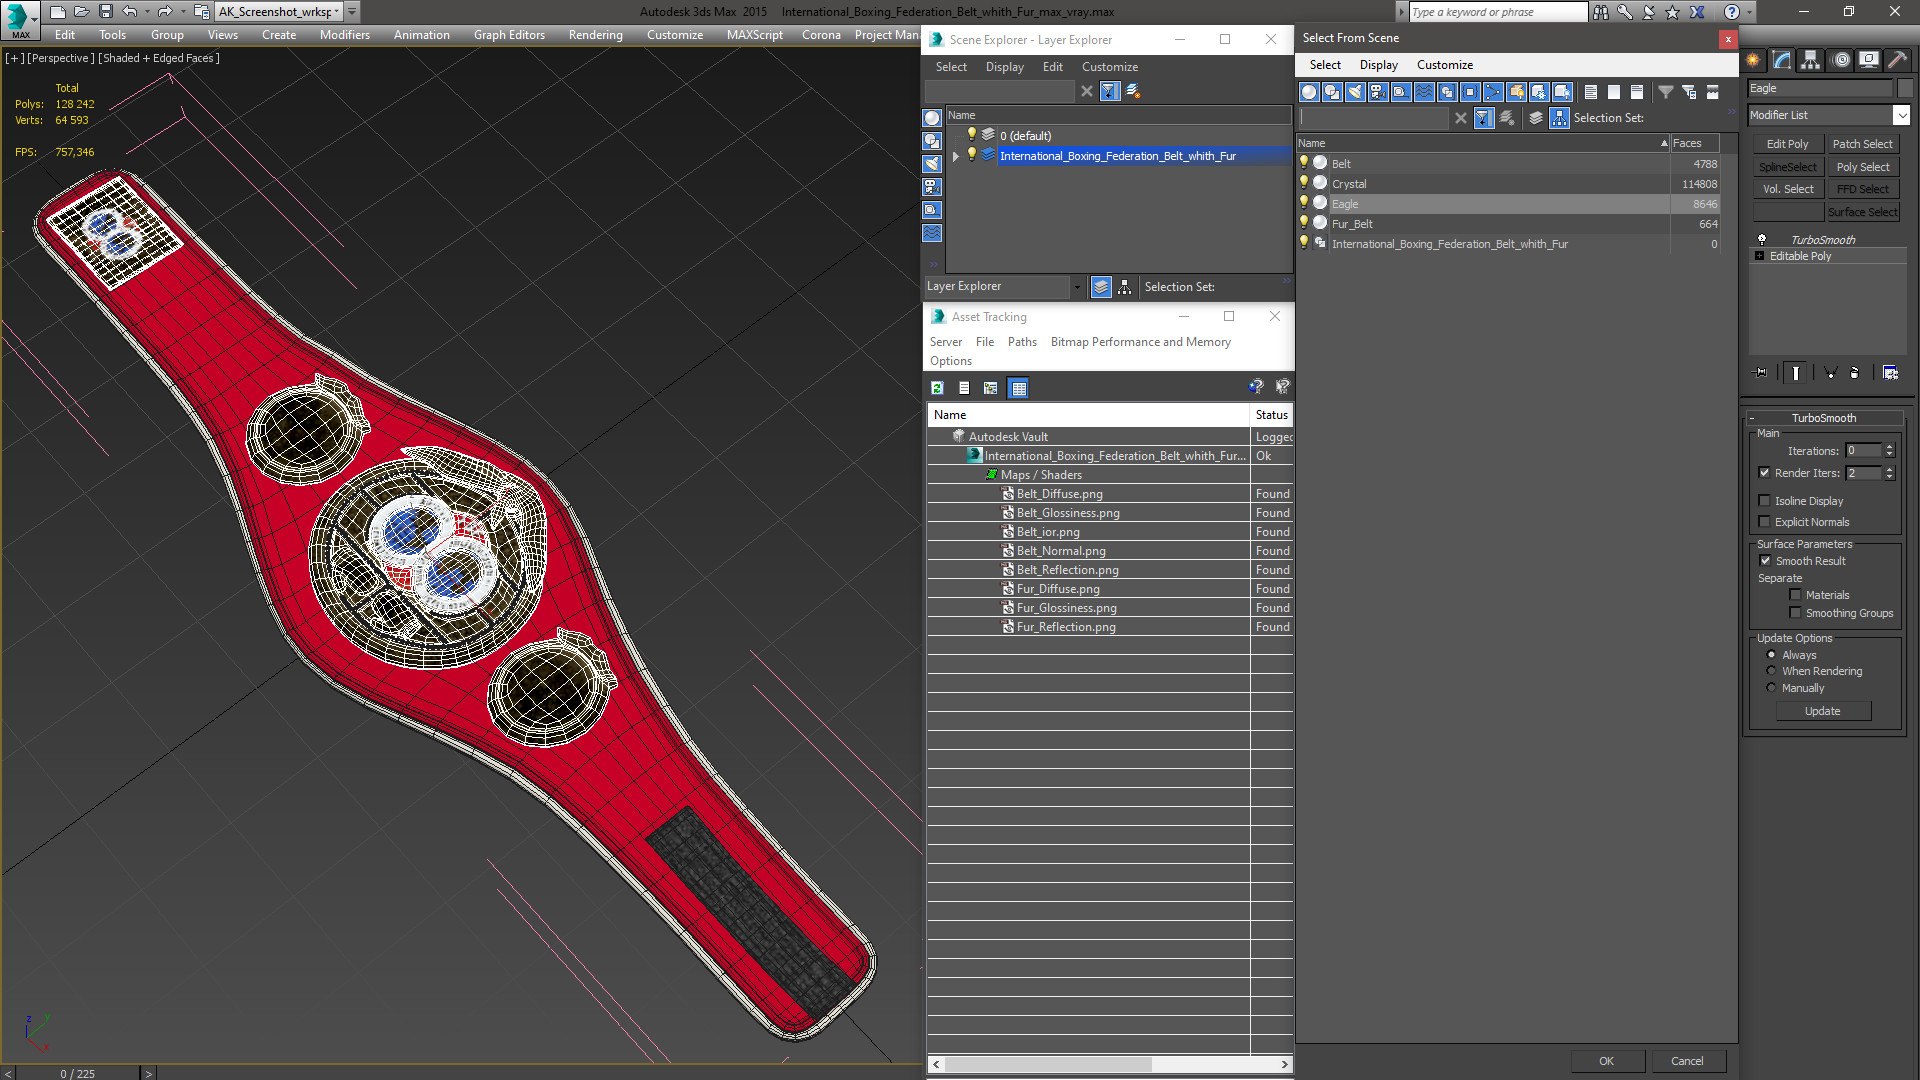Click Configure Modifier Sets icon
Viewport: 1920px width, 1080px height.
(1890, 373)
